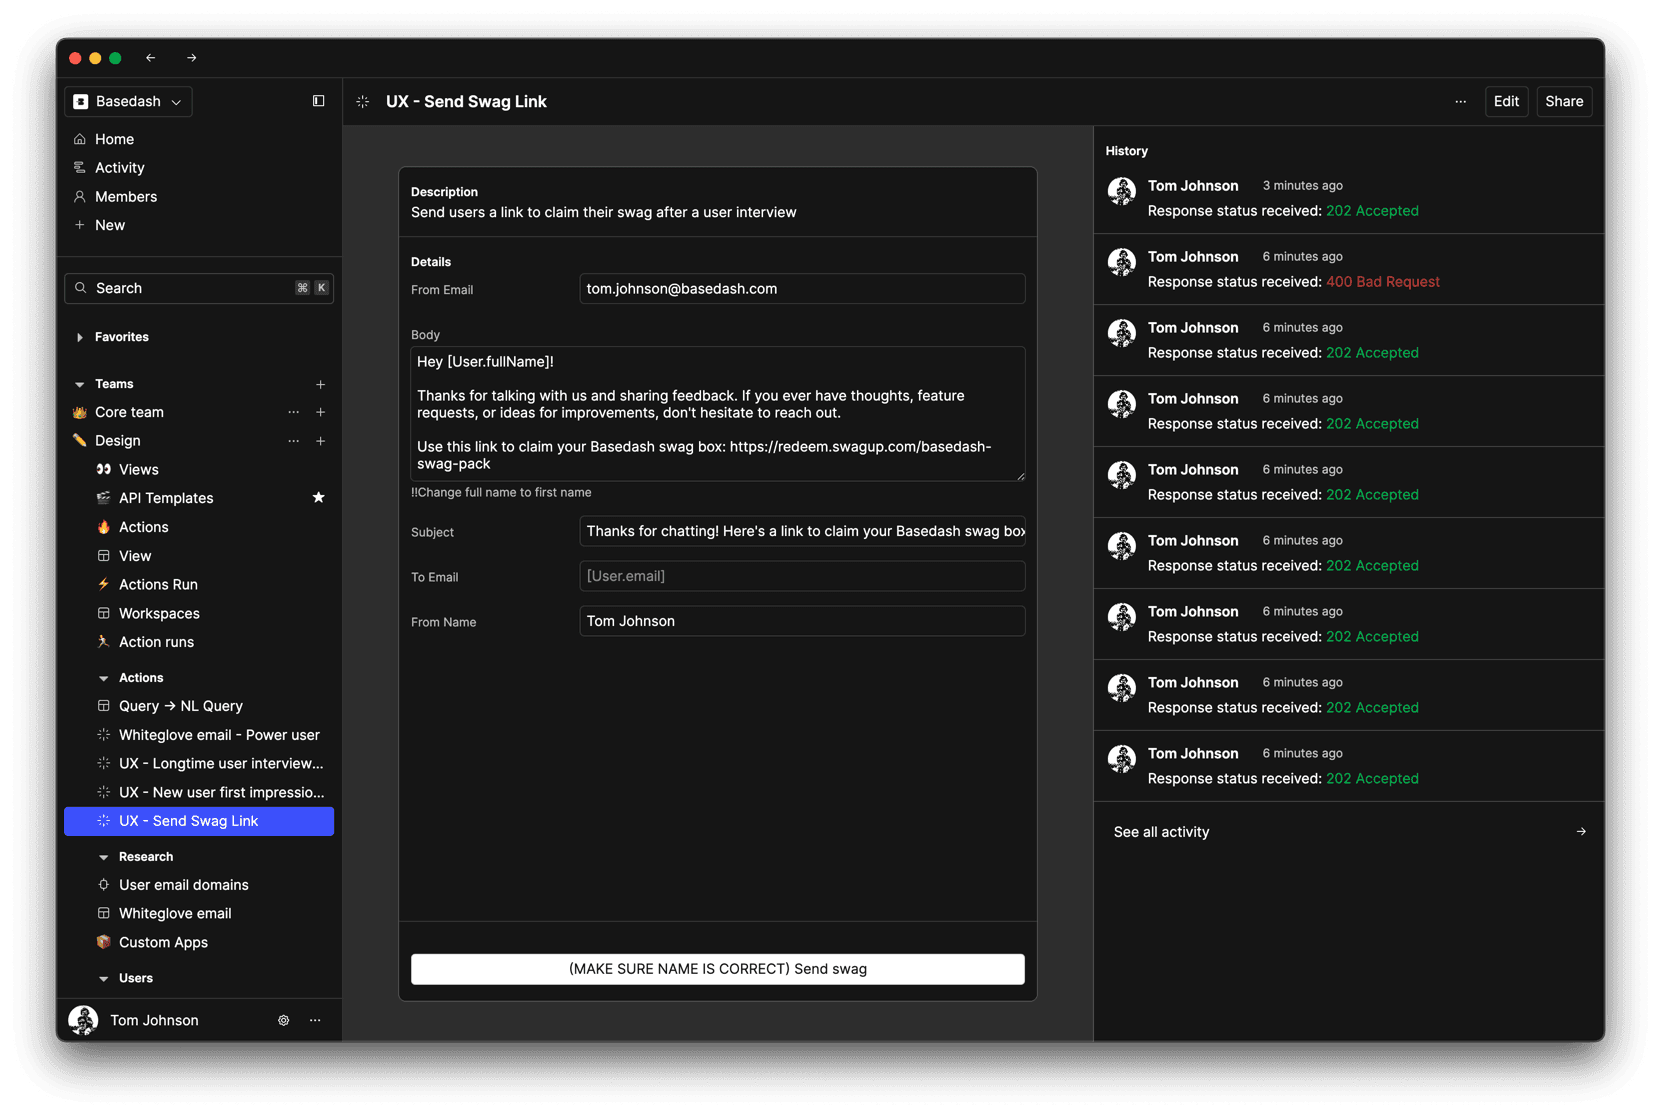Open Action runs item
Viewport: 1661px width, 1116px height.
(x=199, y=642)
